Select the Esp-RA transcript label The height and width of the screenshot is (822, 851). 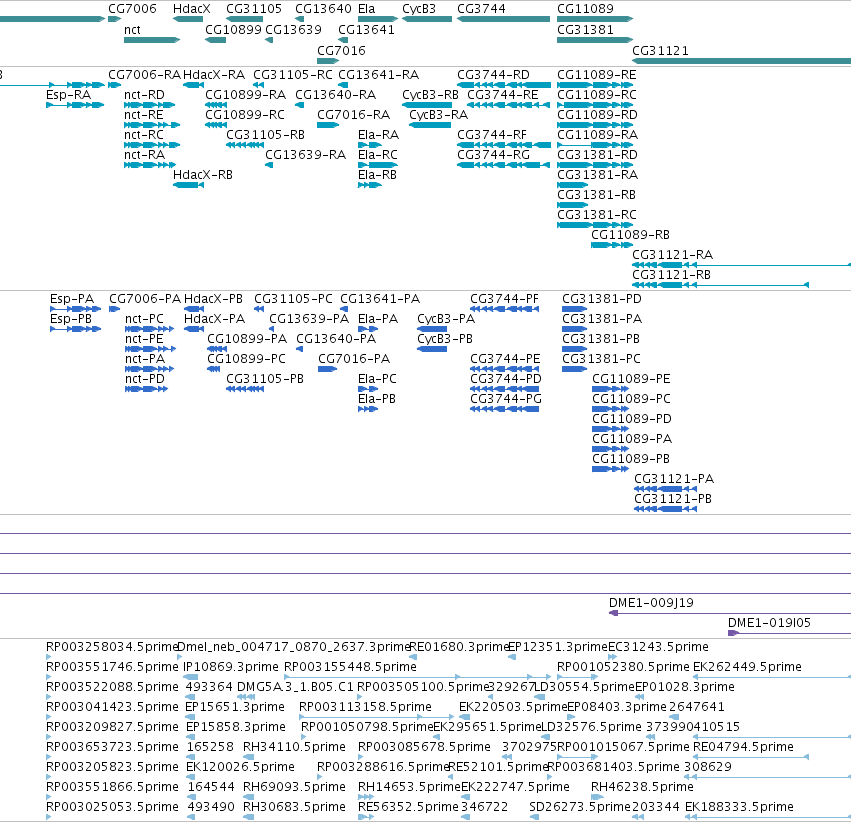pyautogui.click(x=68, y=94)
